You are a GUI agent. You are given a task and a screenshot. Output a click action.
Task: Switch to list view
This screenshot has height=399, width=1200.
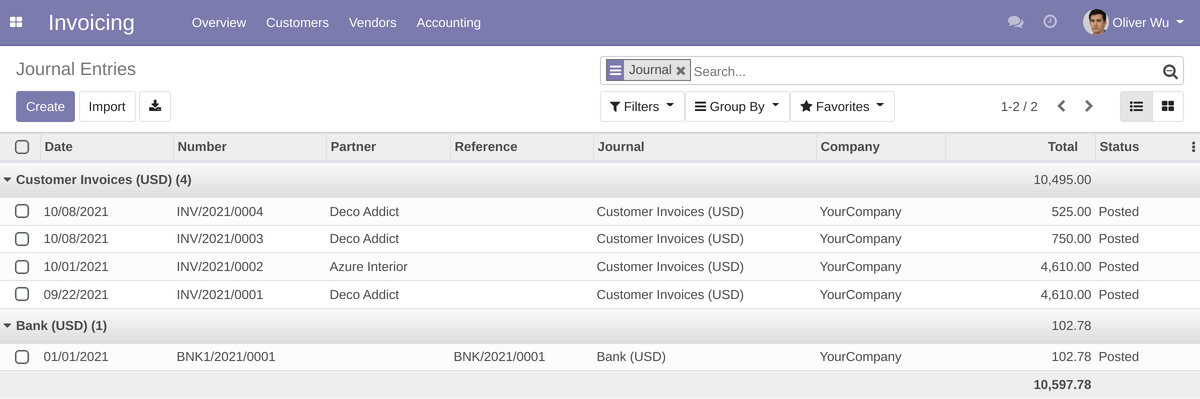(1136, 106)
